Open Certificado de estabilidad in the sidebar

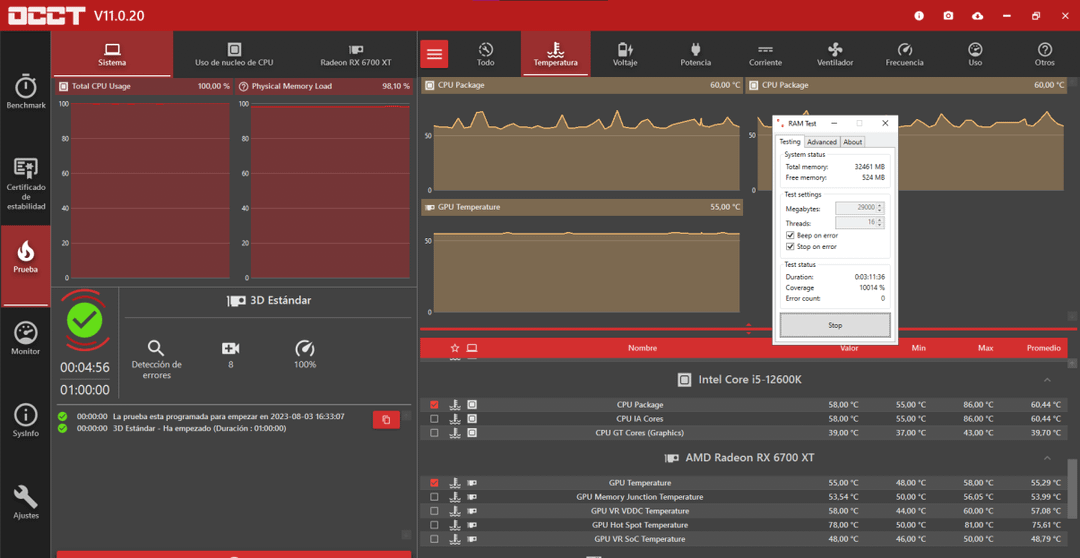coord(25,184)
